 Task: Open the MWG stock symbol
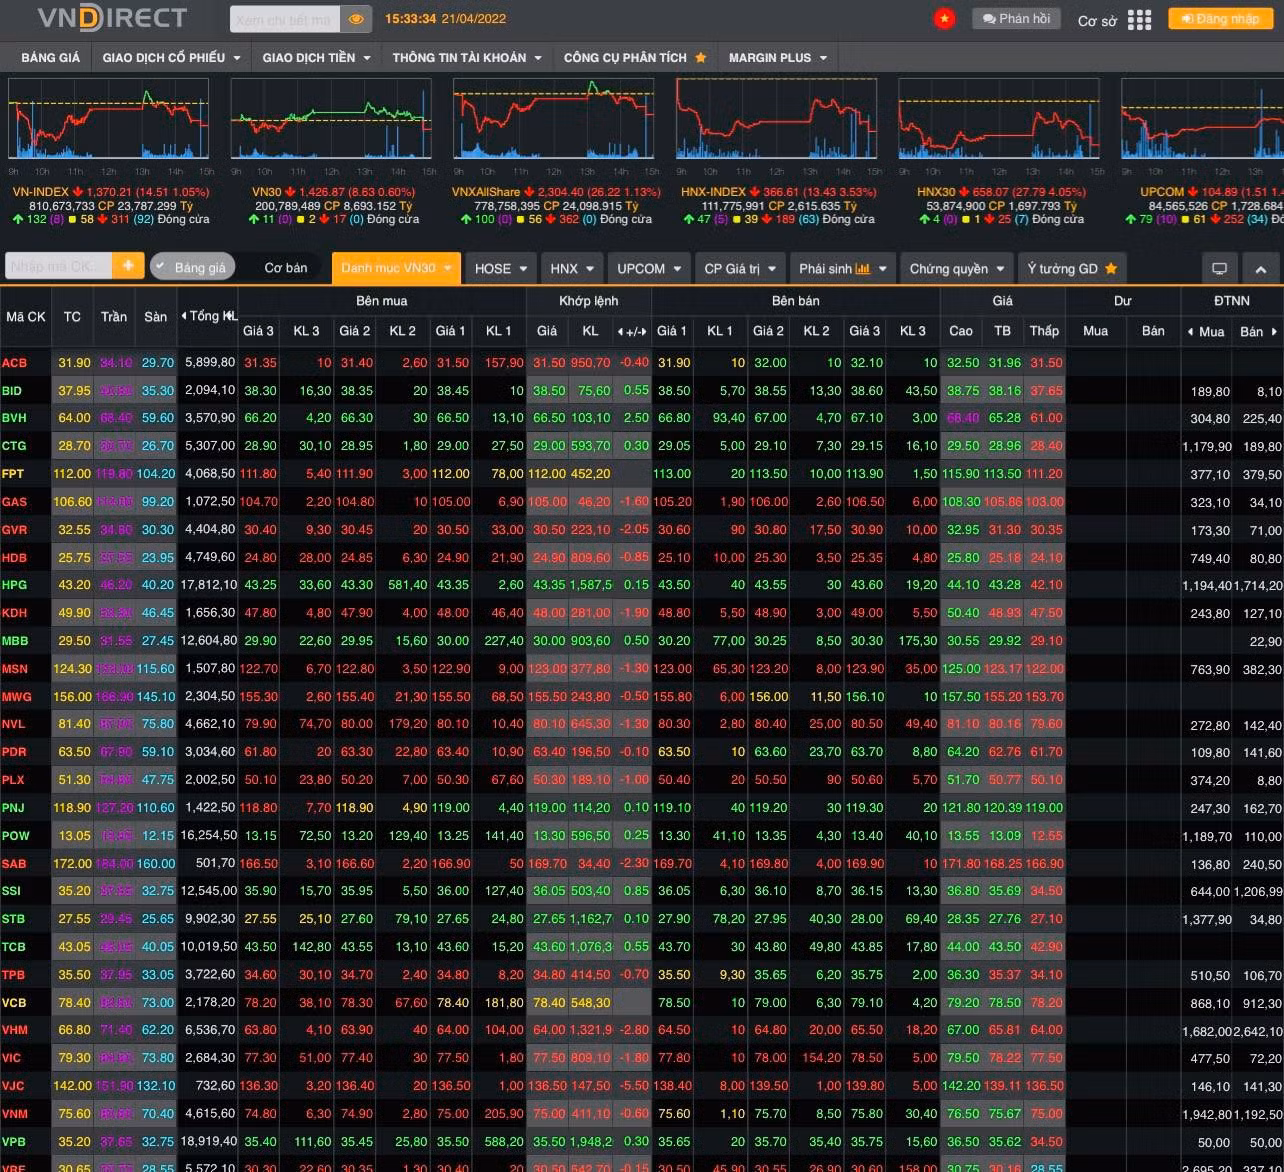pyautogui.click(x=17, y=697)
